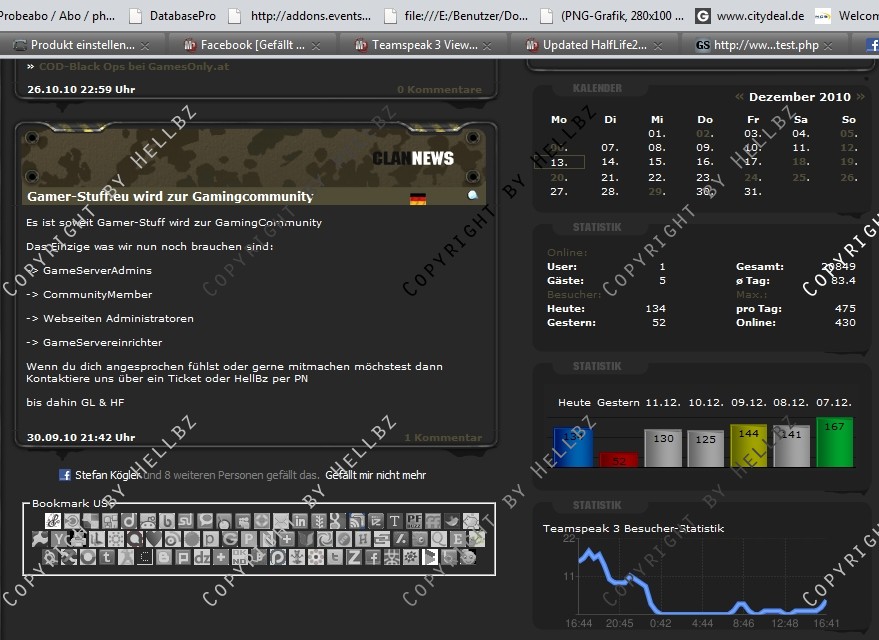Share via the LinkedIn 'in' bookmark icon
The height and width of the screenshot is (640, 879).
point(299,521)
